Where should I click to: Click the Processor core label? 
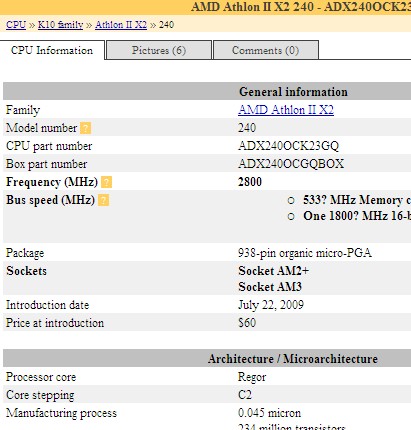41,377
